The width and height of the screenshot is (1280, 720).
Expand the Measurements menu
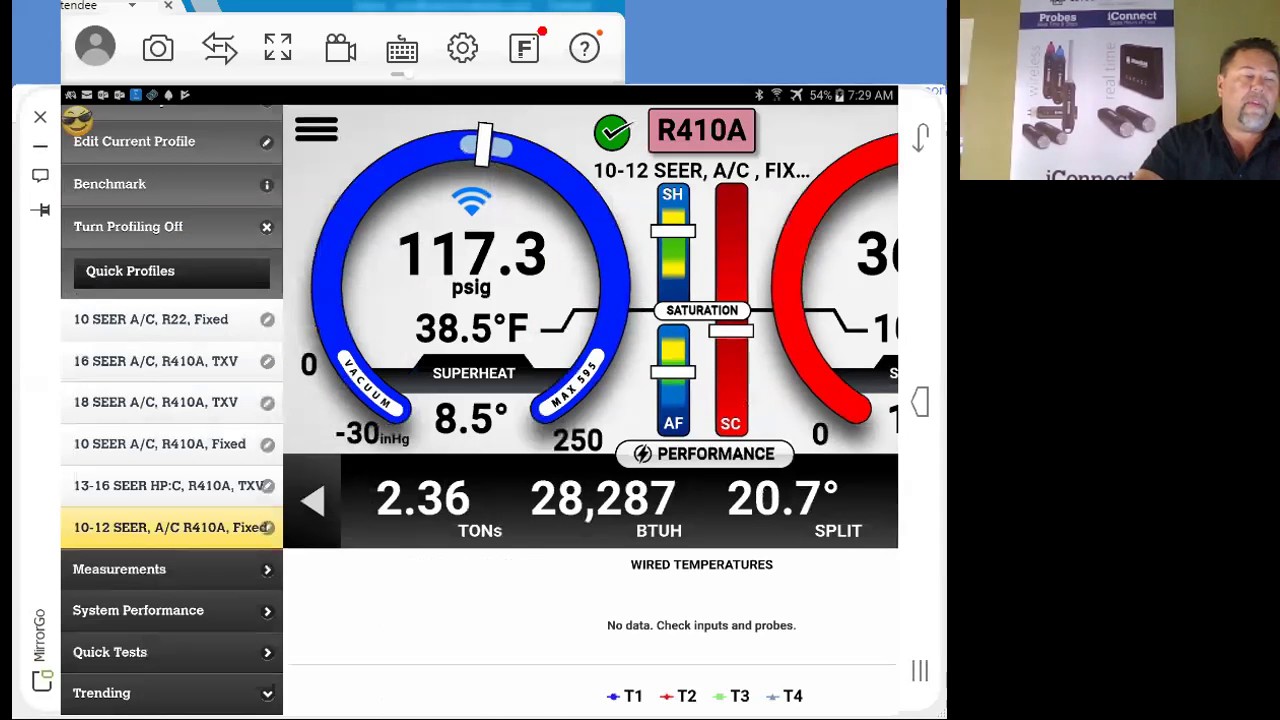[x=172, y=569]
